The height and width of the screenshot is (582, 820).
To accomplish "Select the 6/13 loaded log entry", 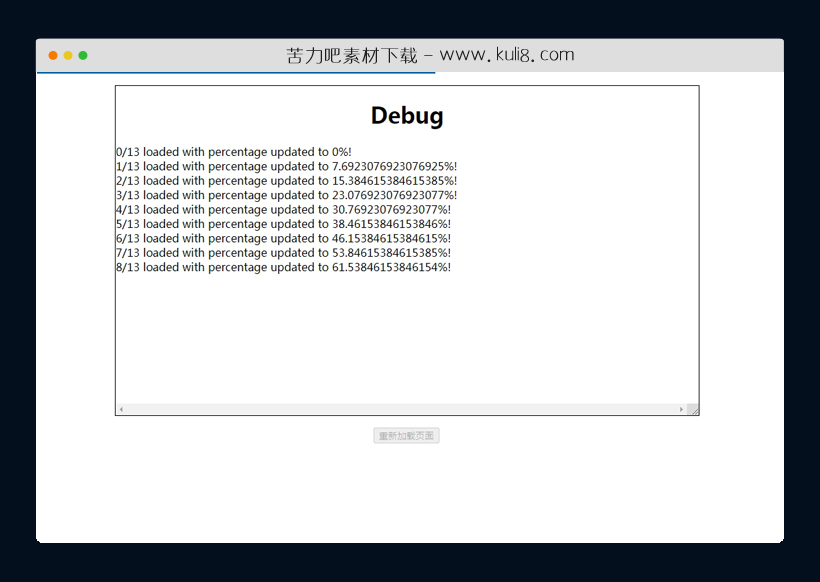I will (285, 238).
